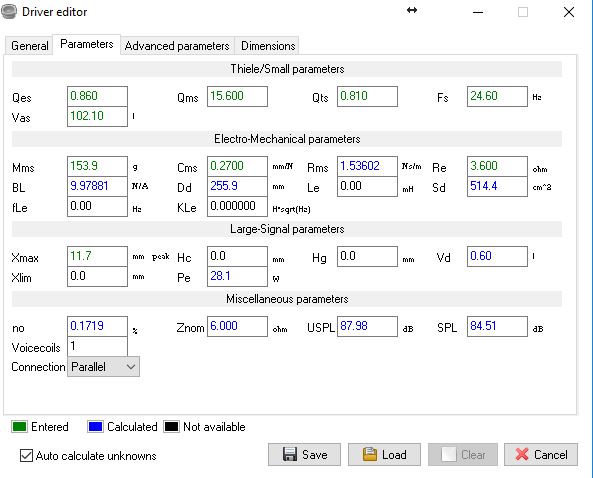The height and width of the screenshot is (478, 593).
Task: Select the Xmax input field
Action: click(x=97, y=256)
